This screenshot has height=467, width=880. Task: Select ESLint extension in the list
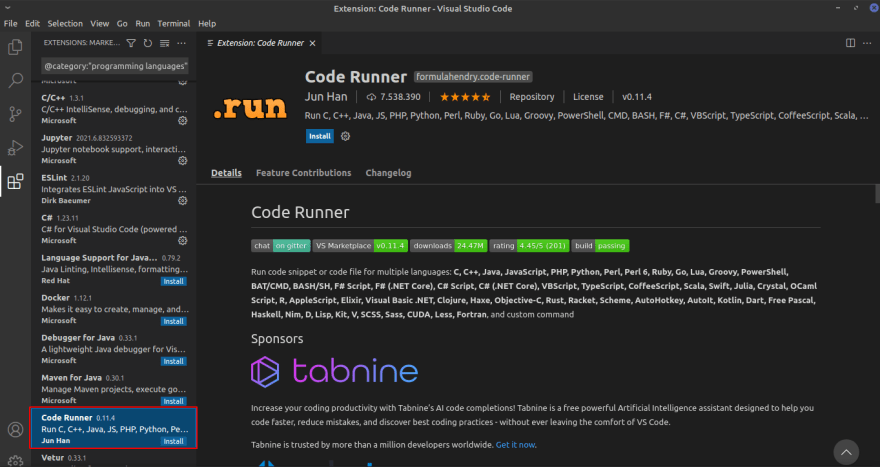(114, 189)
